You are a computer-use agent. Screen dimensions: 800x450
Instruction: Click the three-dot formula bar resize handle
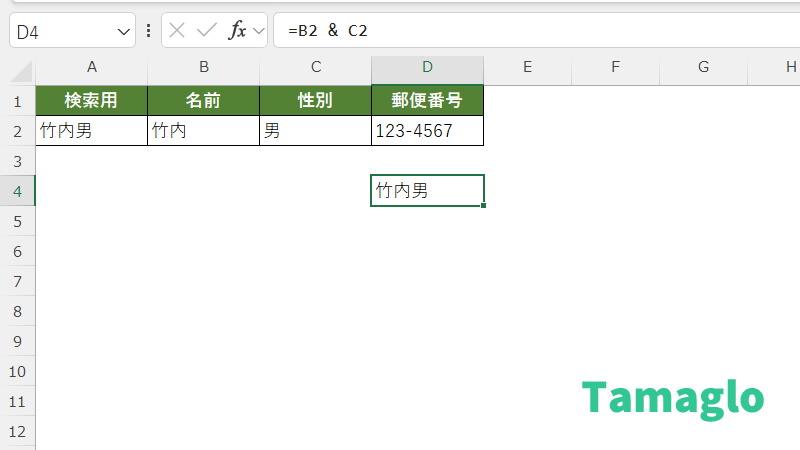click(149, 30)
